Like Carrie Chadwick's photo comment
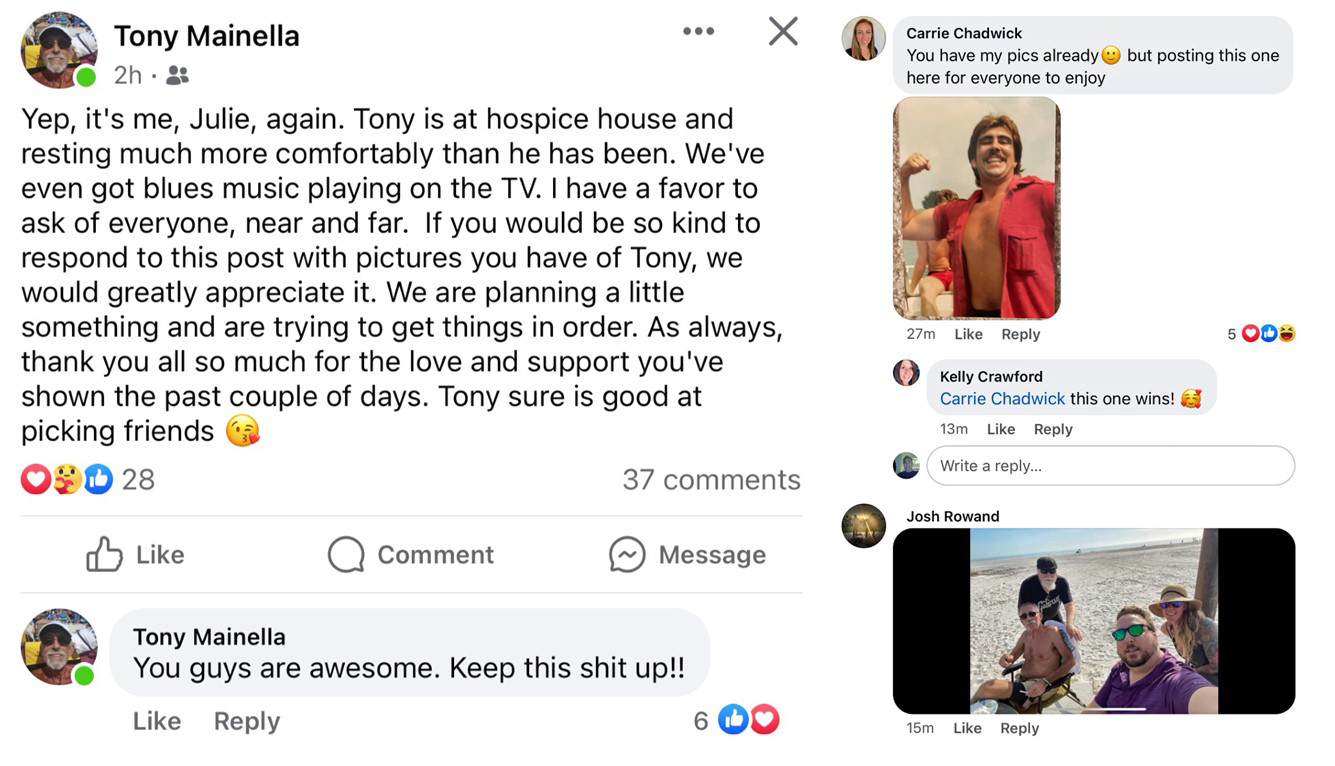The height and width of the screenshot is (766, 1335). (968, 334)
